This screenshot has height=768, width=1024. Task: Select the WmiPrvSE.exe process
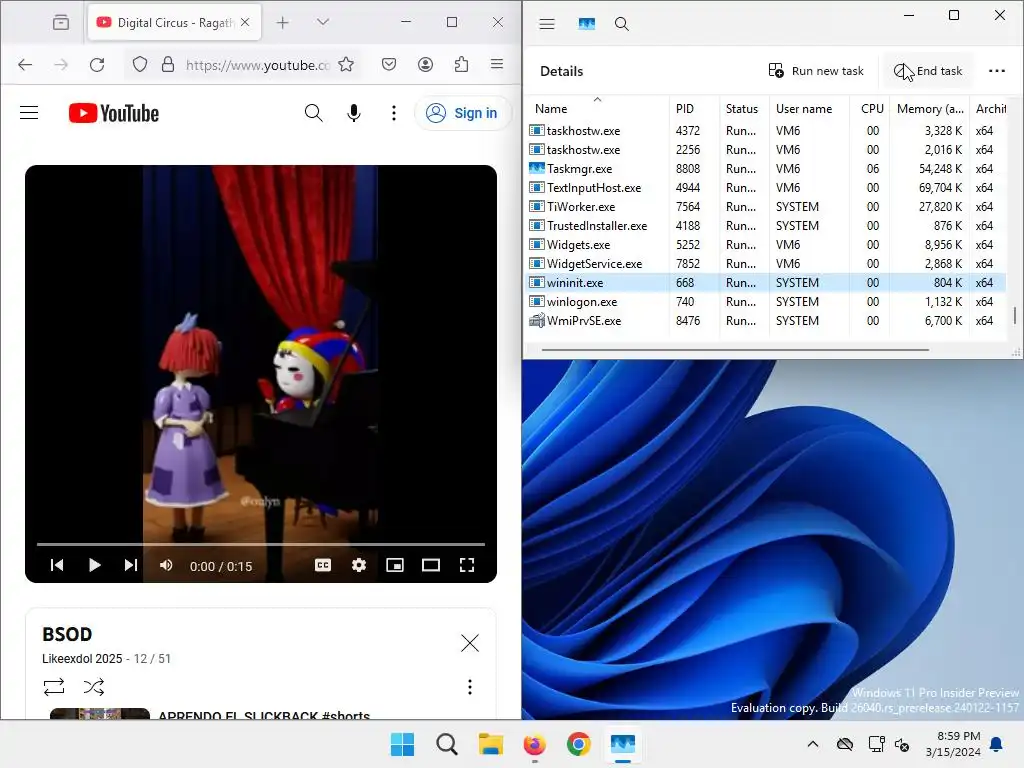click(765, 321)
